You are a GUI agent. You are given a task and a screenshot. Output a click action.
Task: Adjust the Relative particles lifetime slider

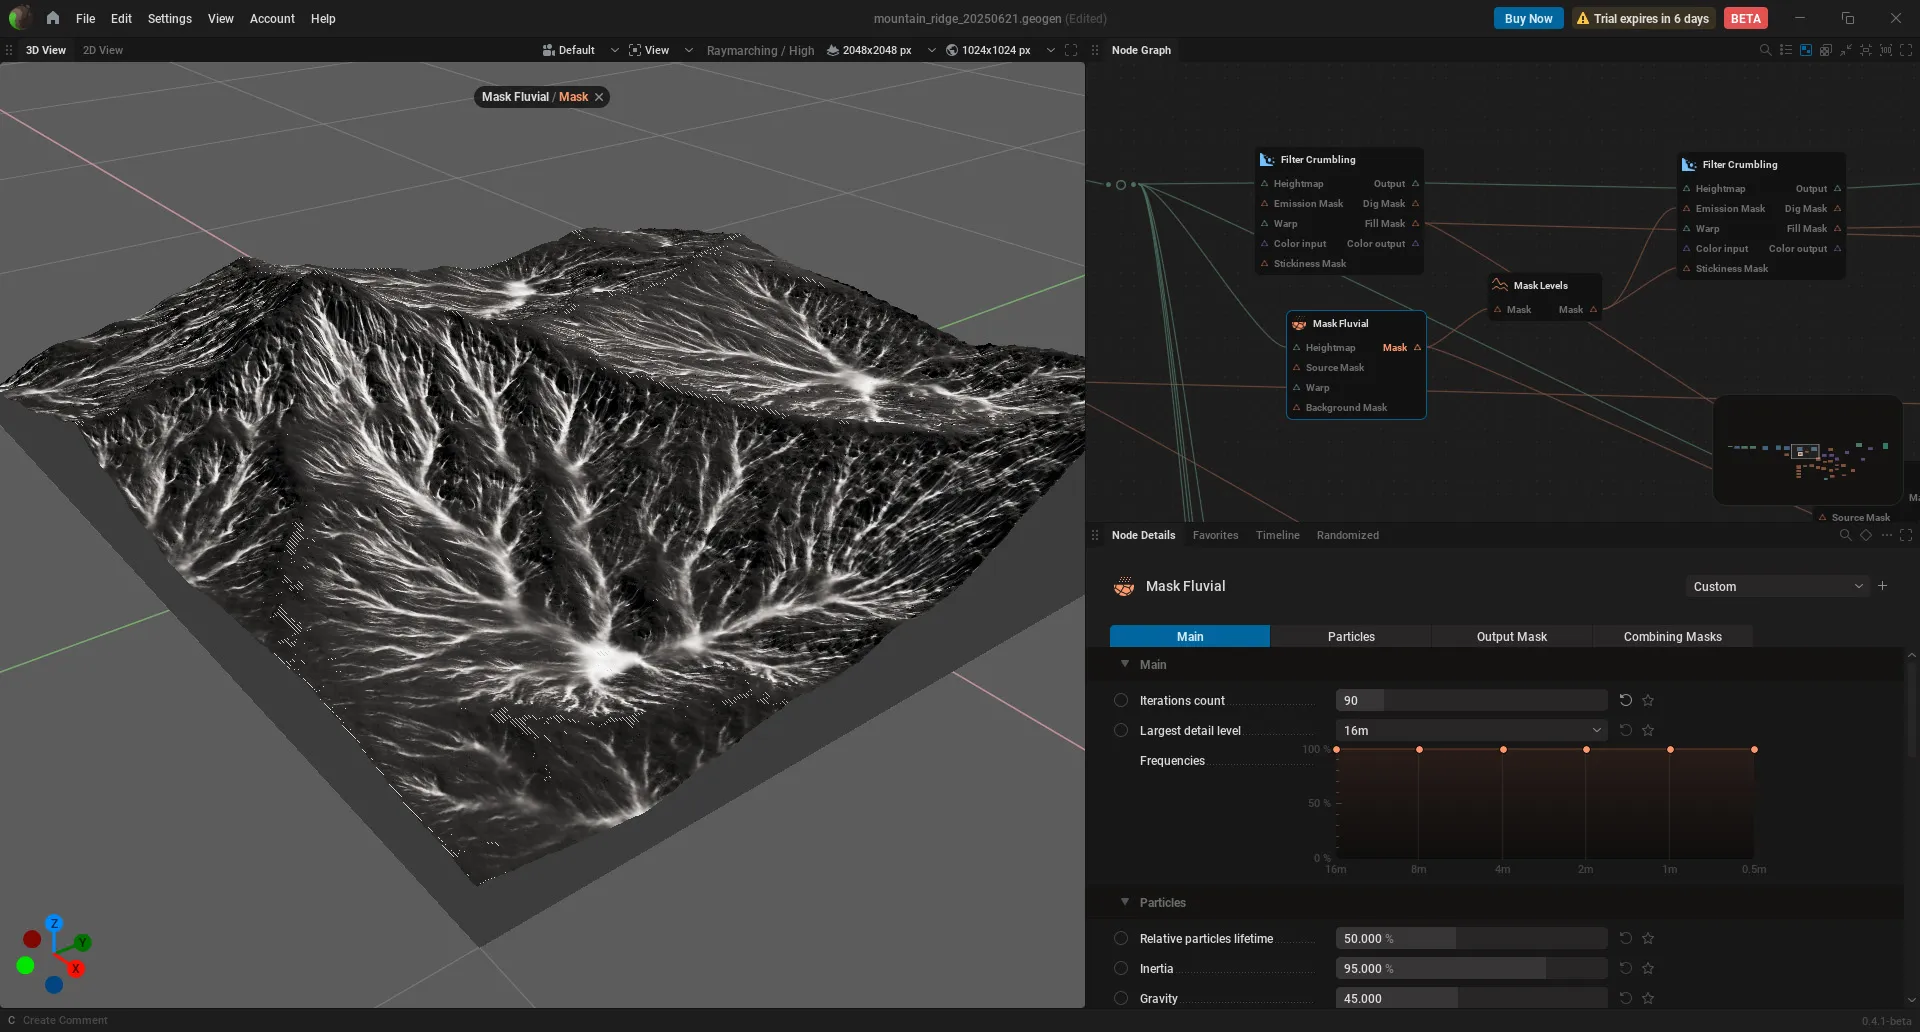click(1471, 938)
